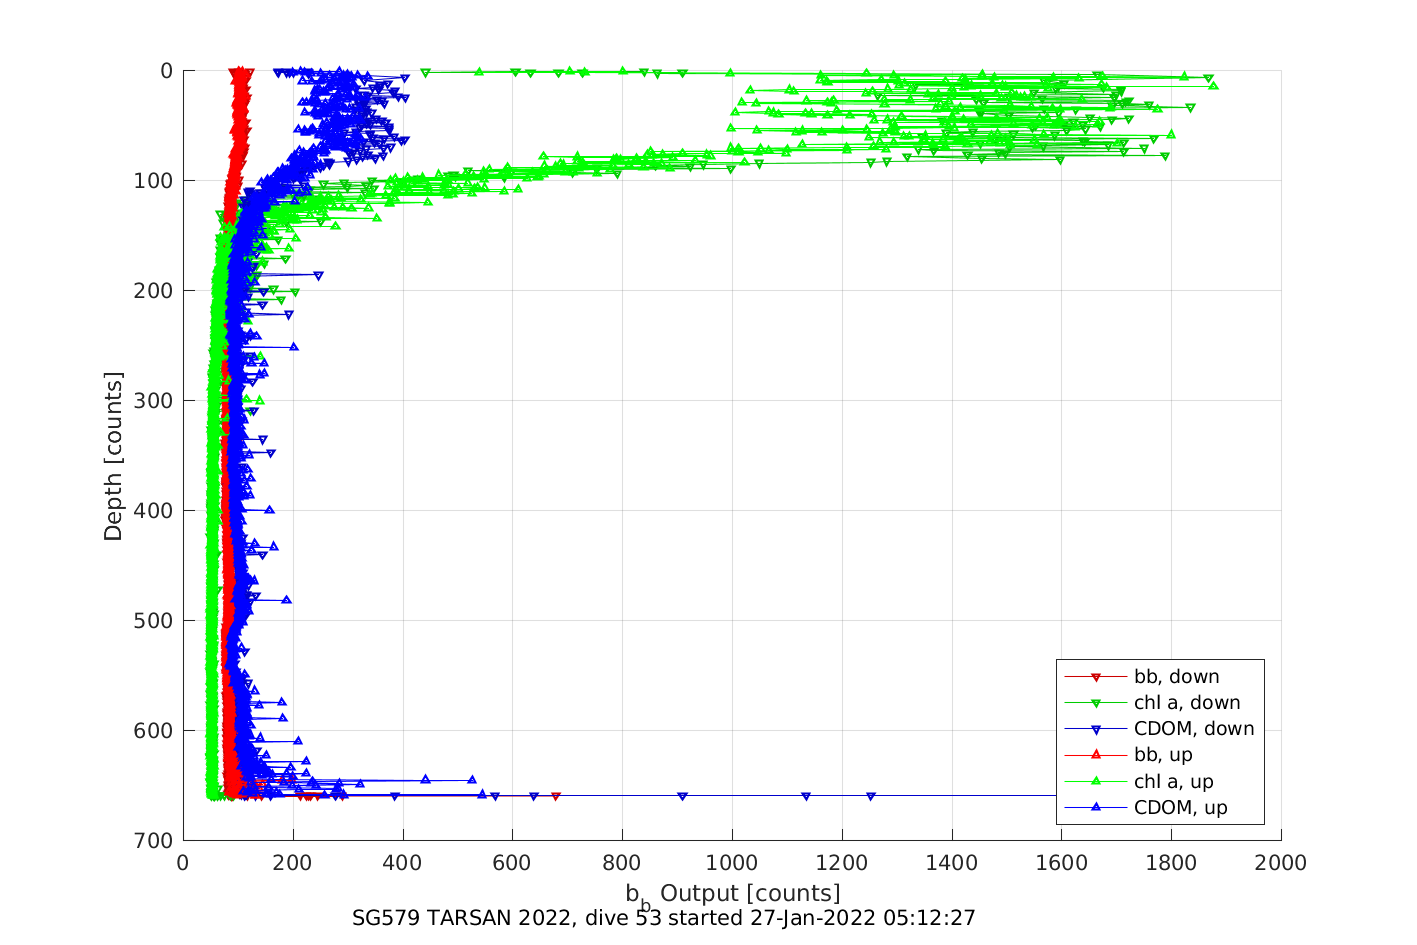
Task: Click the y-axis tick label 700
Action: point(156,841)
